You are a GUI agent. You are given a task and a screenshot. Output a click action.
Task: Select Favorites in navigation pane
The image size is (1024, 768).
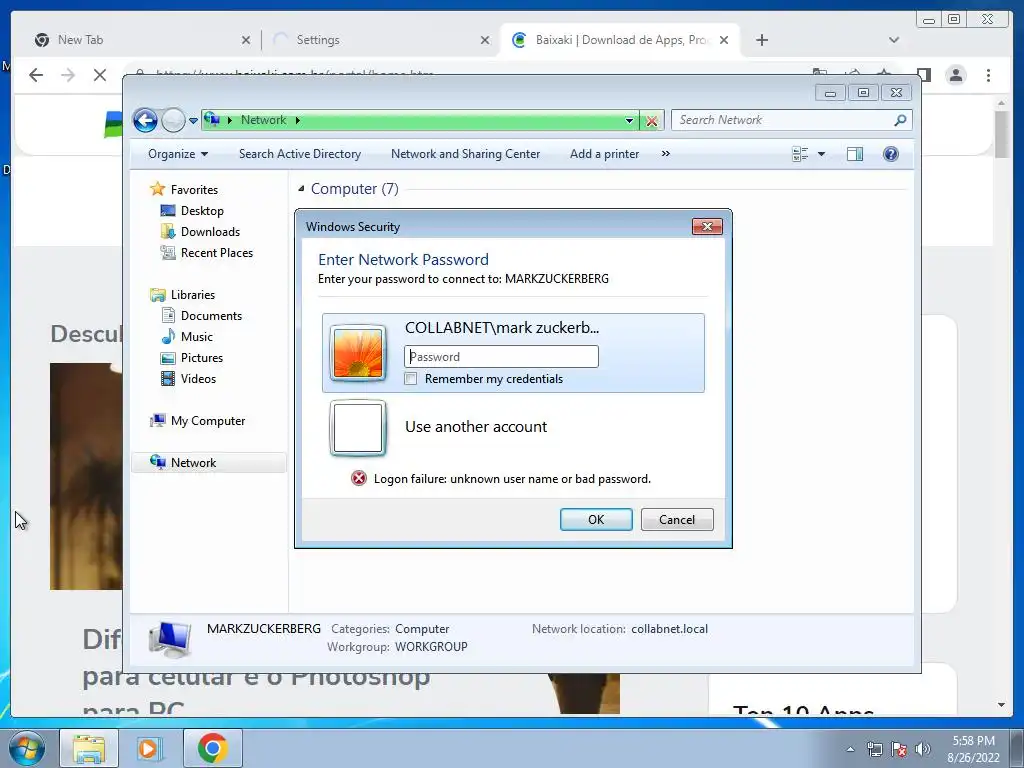(x=194, y=189)
